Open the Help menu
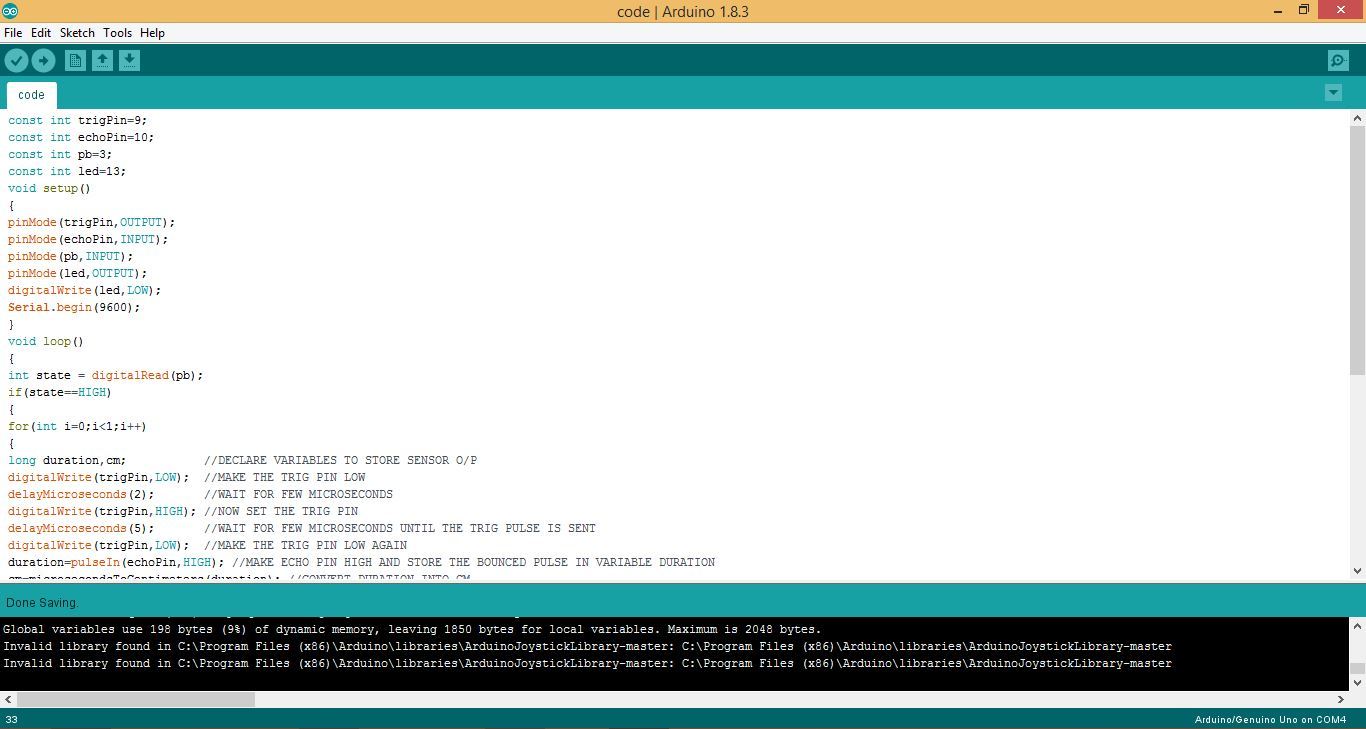The width and height of the screenshot is (1366, 729). click(152, 33)
